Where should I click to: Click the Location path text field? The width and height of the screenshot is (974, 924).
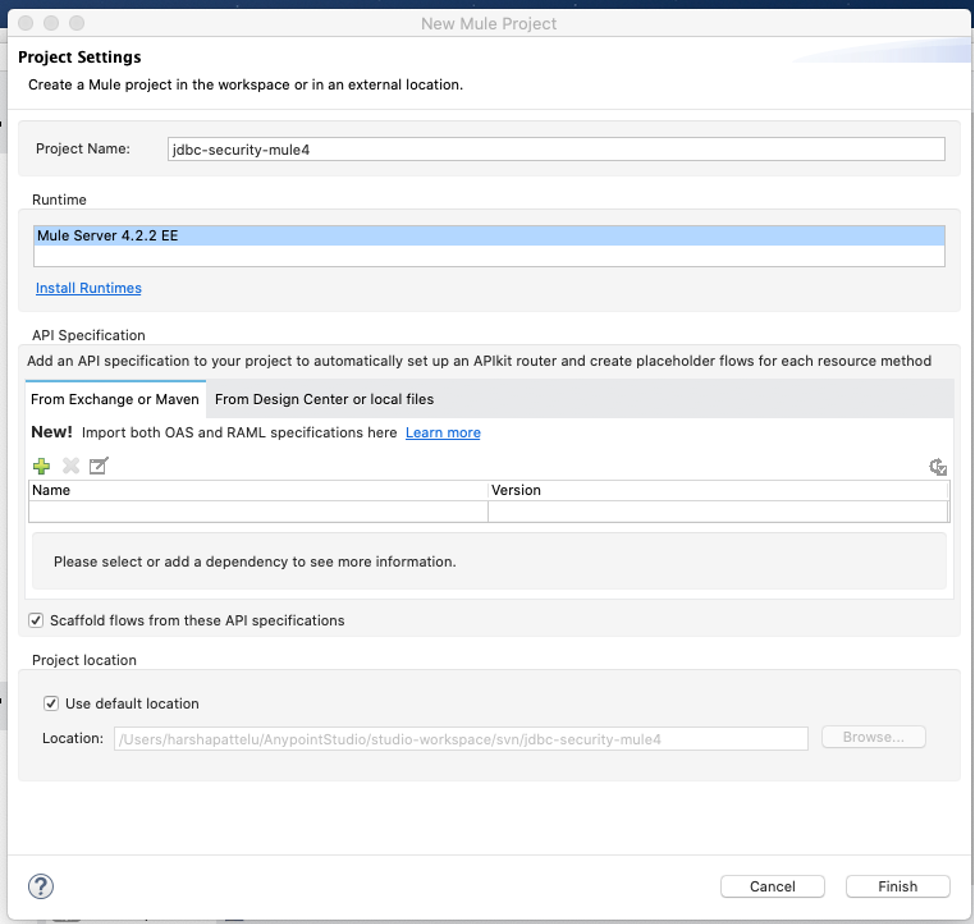point(460,740)
